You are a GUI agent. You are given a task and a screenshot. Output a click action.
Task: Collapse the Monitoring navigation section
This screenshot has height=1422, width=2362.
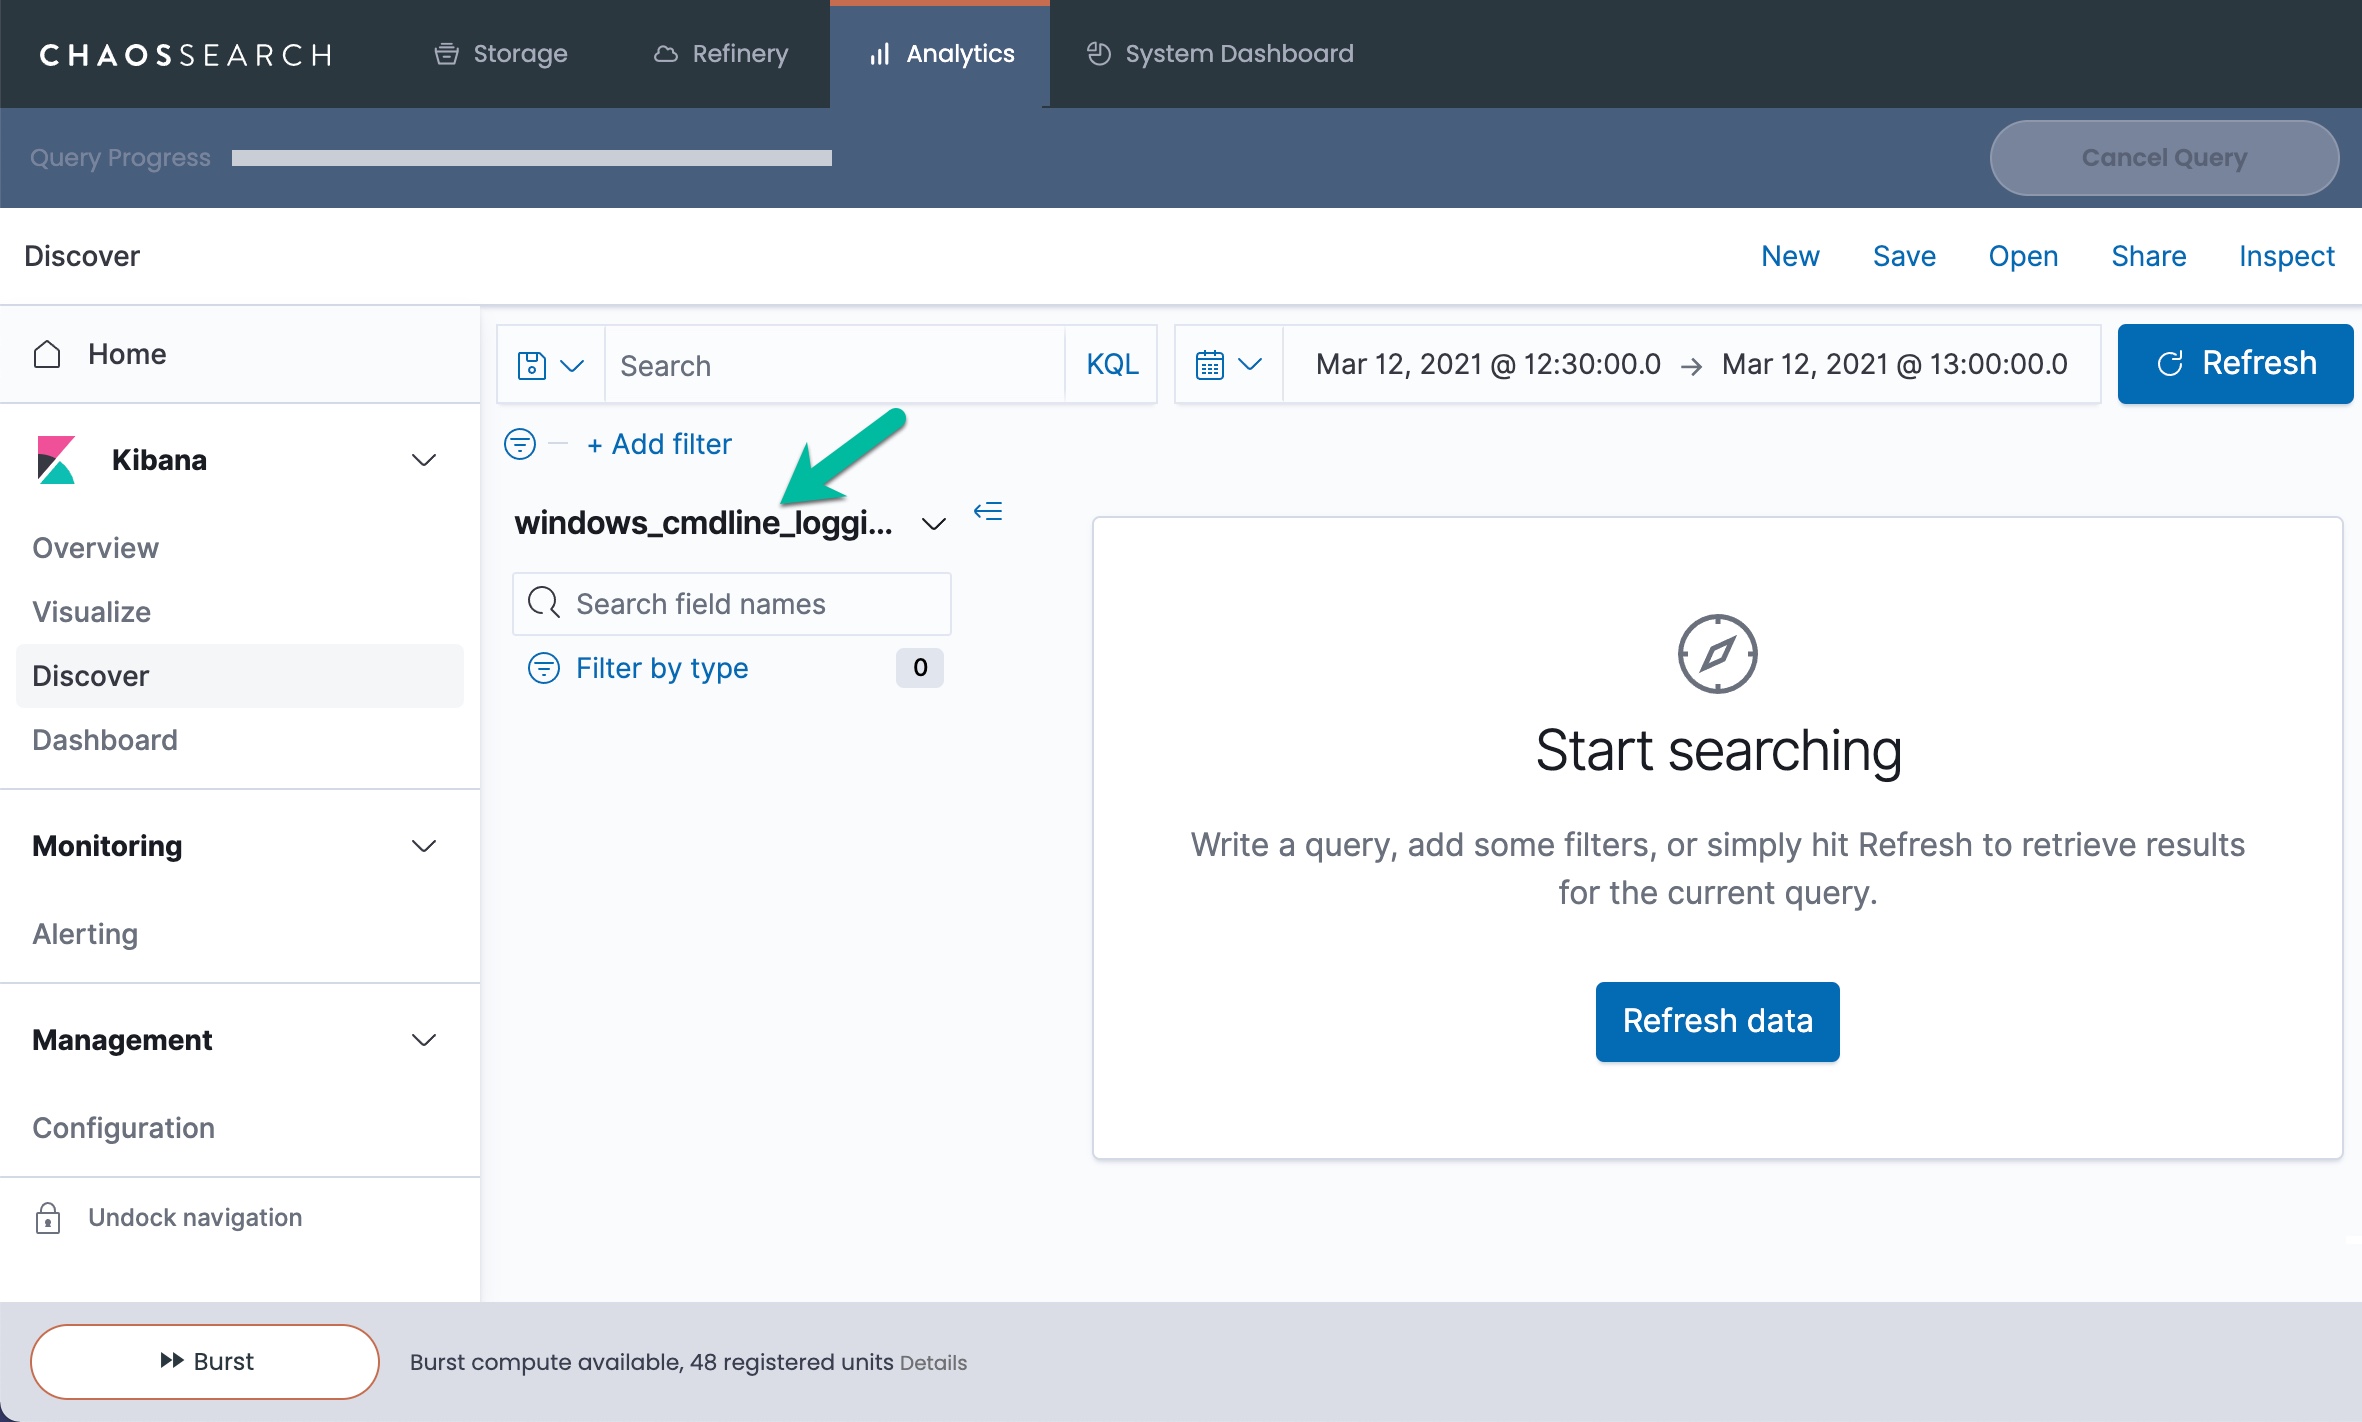424,846
